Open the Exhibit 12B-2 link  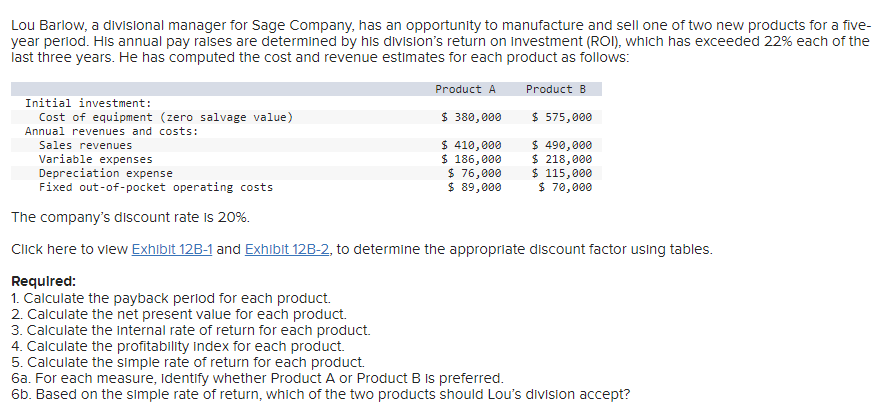tap(287, 249)
